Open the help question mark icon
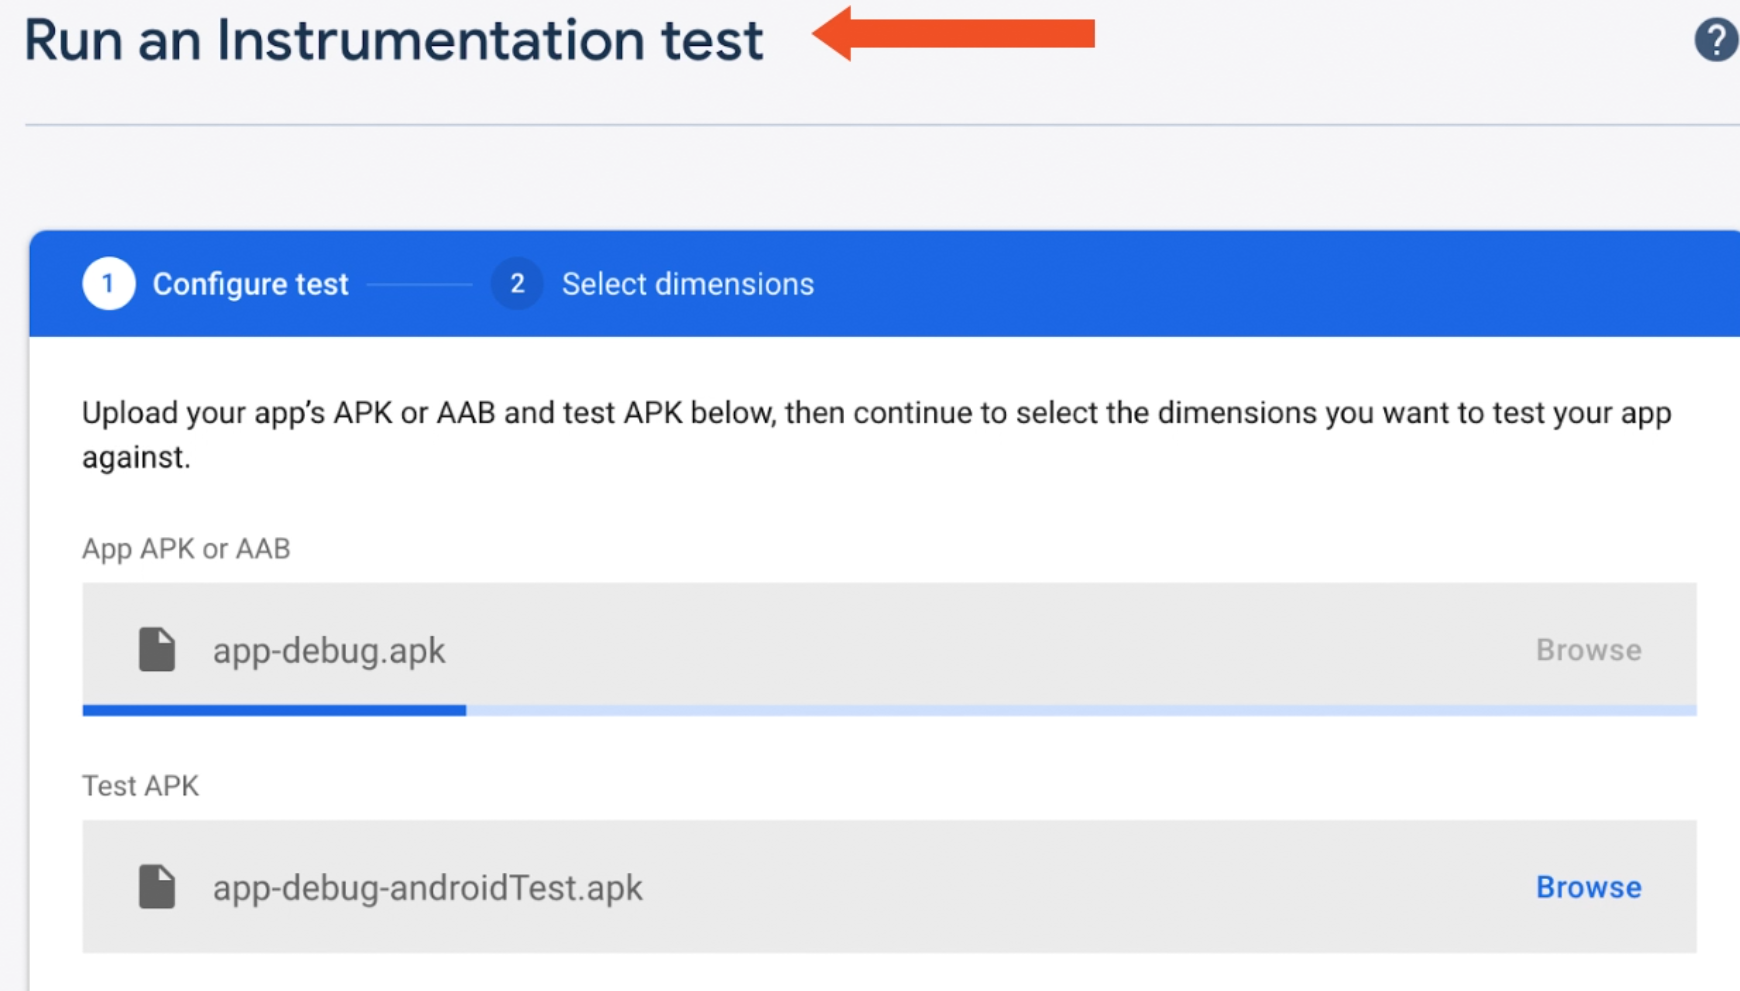Screen dimensions: 1740x991 coord(1715,40)
